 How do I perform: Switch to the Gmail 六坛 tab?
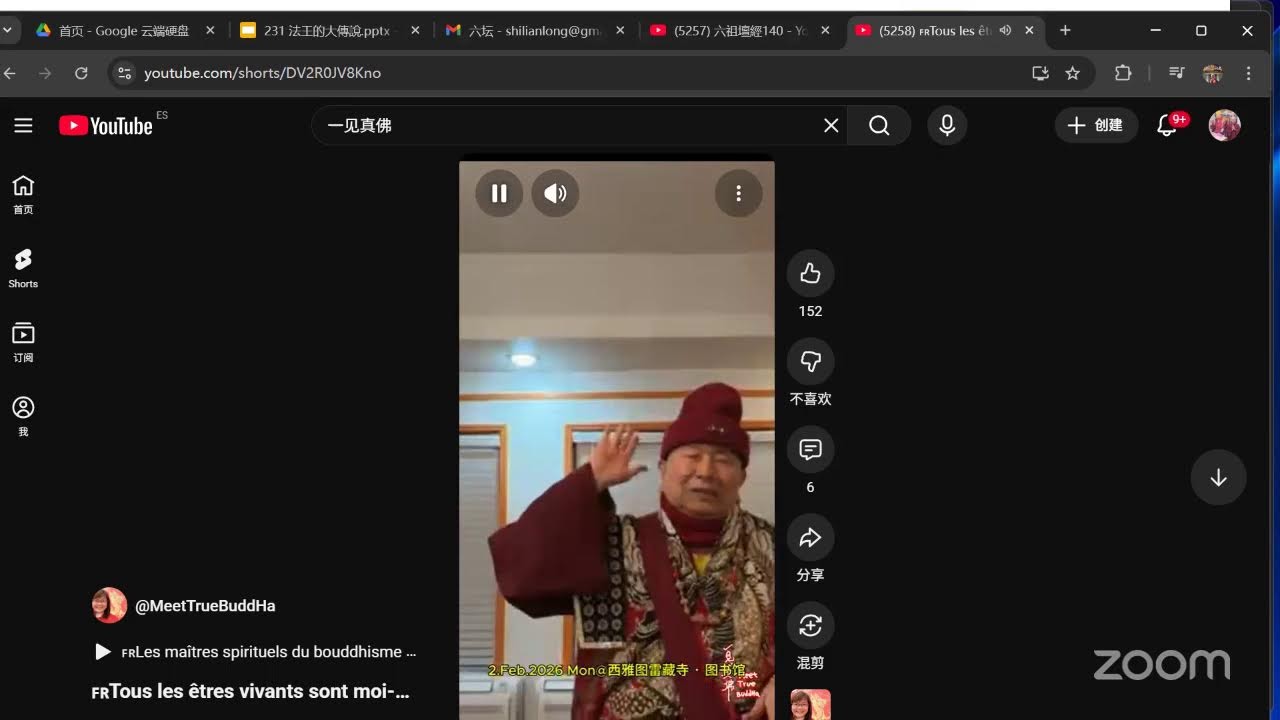point(535,31)
